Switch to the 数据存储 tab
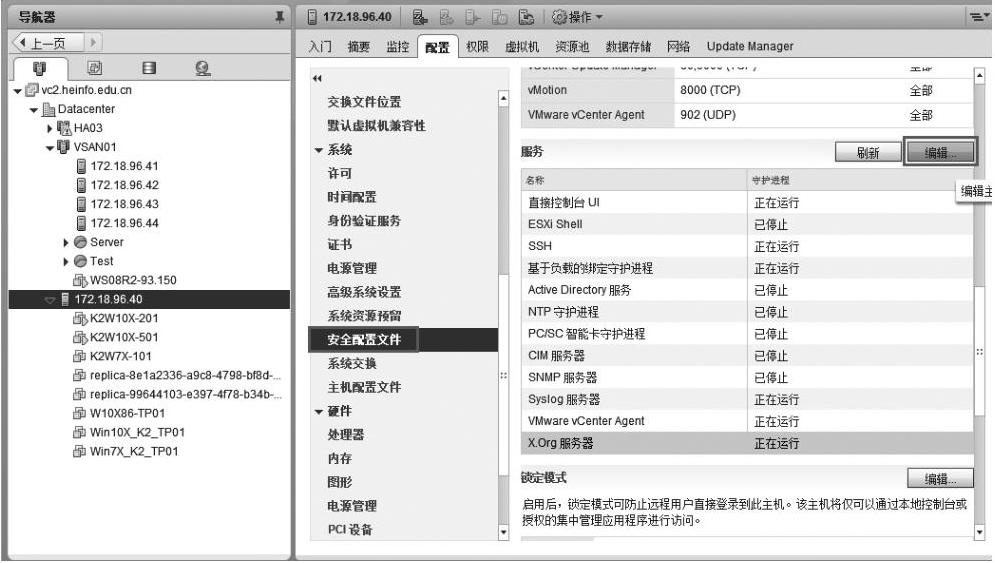The image size is (995, 563). [628, 46]
